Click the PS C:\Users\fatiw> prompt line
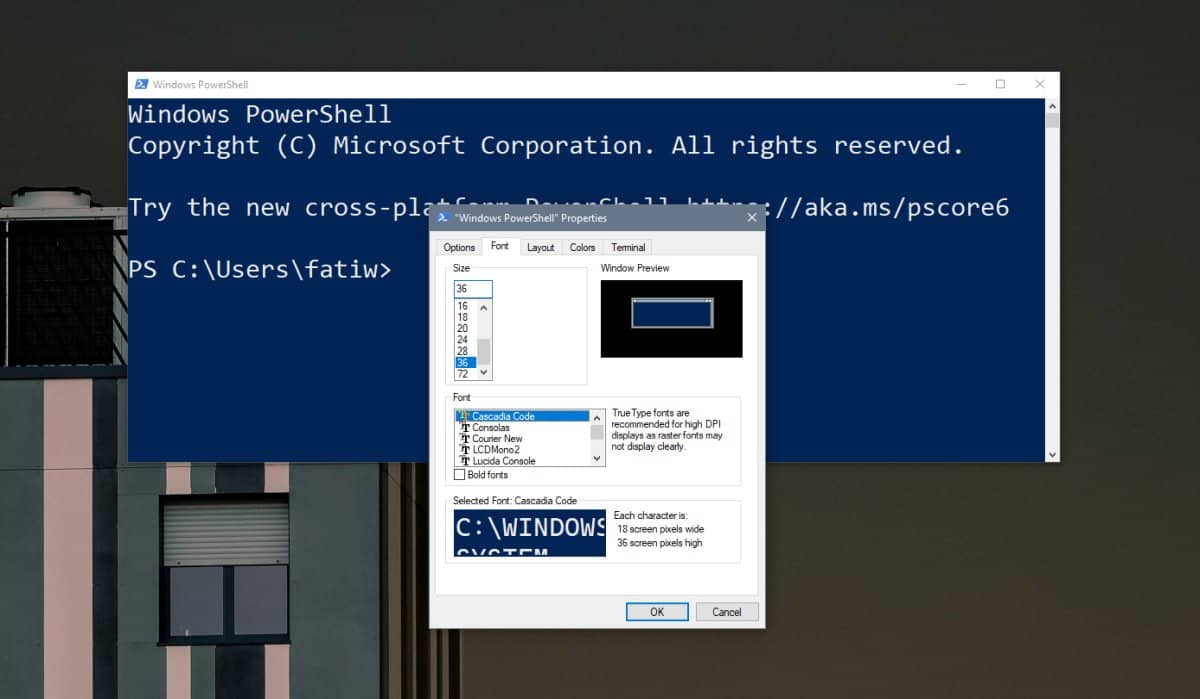The image size is (1200, 699). [260, 269]
